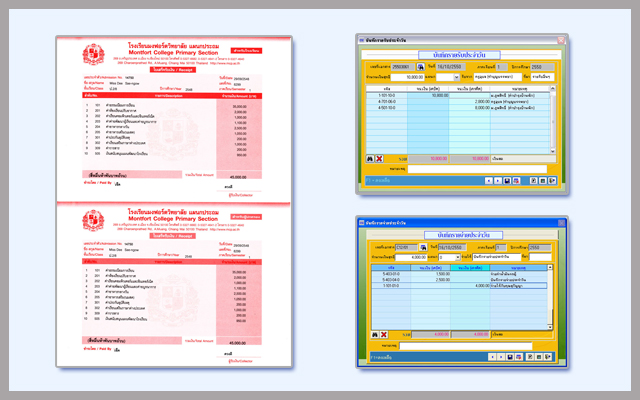Click the credit cell 2,000.00 in the รายรับ grid

coord(469,102)
